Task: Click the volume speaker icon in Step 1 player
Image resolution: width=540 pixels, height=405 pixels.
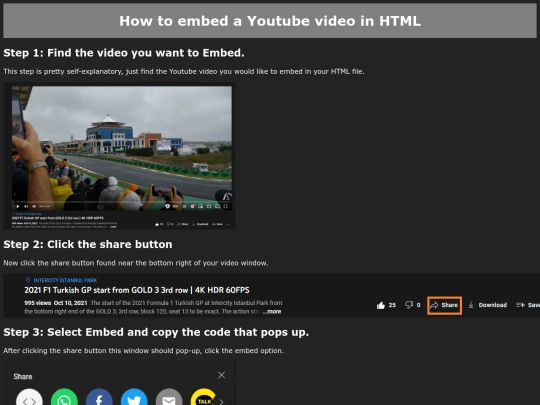Action: tap(34, 206)
